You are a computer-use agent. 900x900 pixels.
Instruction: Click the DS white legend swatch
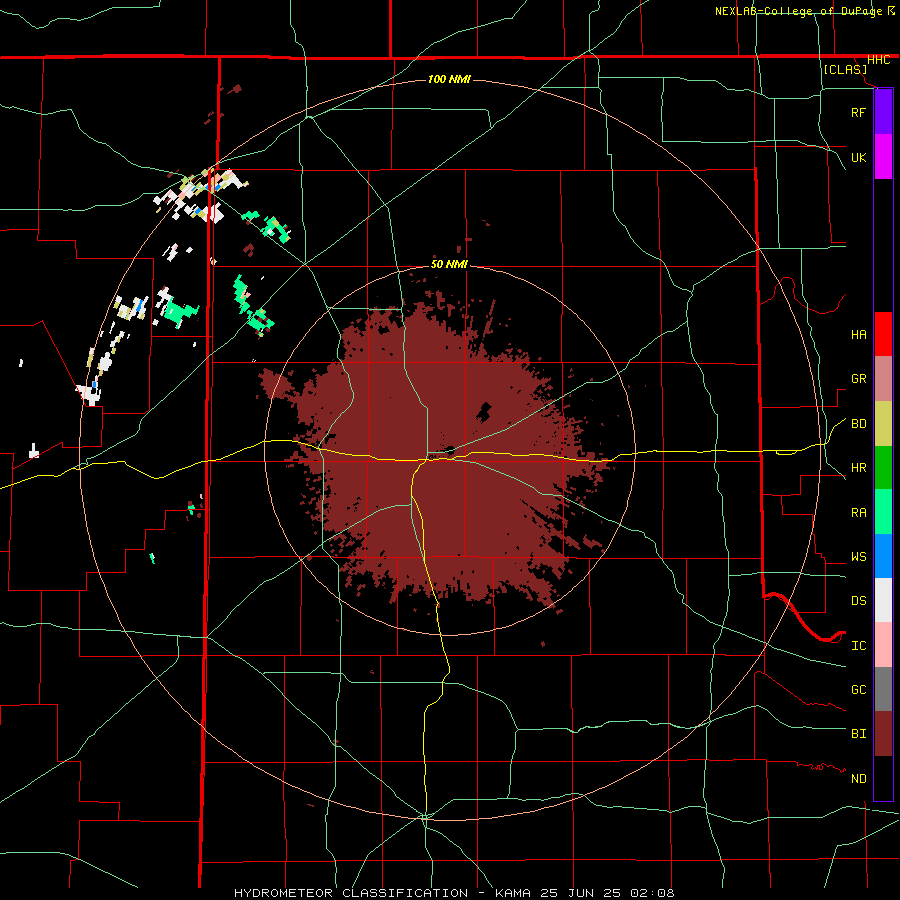point(883,600)
